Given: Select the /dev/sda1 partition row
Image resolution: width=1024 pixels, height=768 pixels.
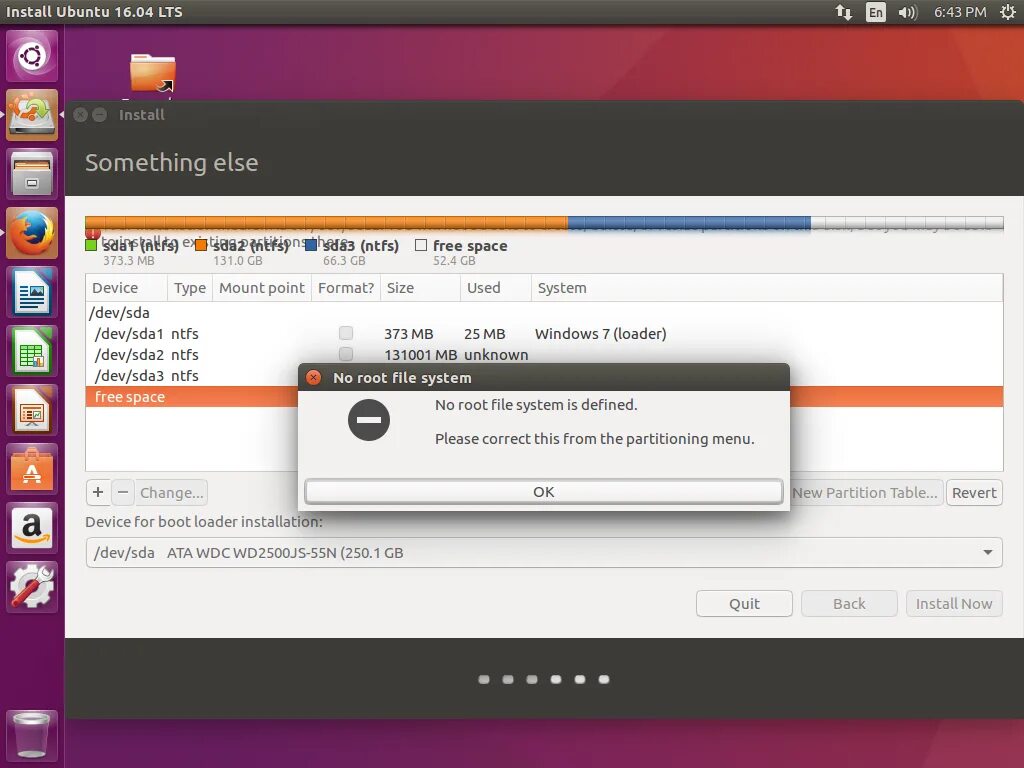Looking at the screenshot, I should (544, 333).
